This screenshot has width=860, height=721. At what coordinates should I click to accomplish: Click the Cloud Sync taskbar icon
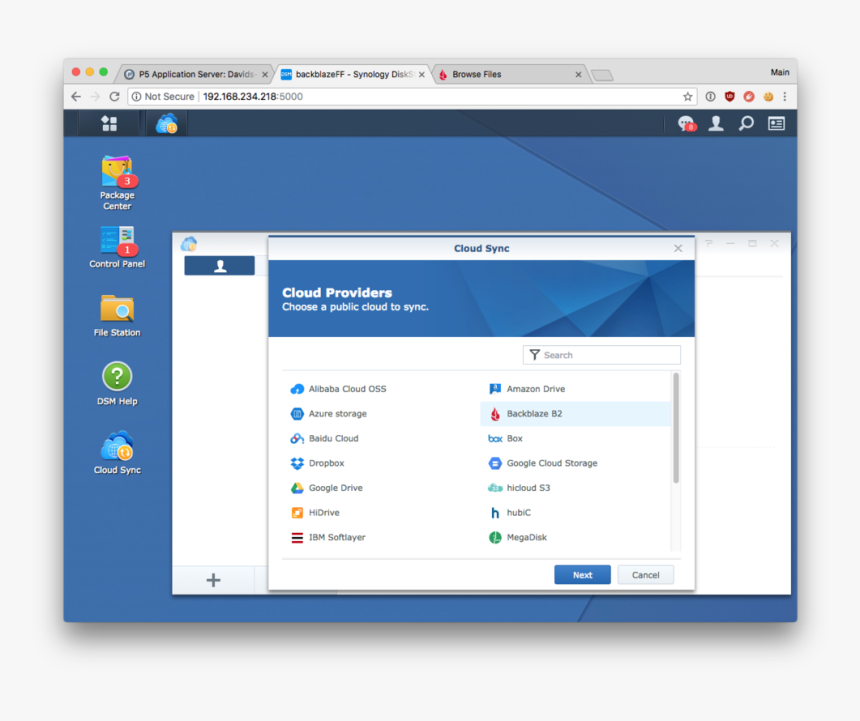click(167, 123)
